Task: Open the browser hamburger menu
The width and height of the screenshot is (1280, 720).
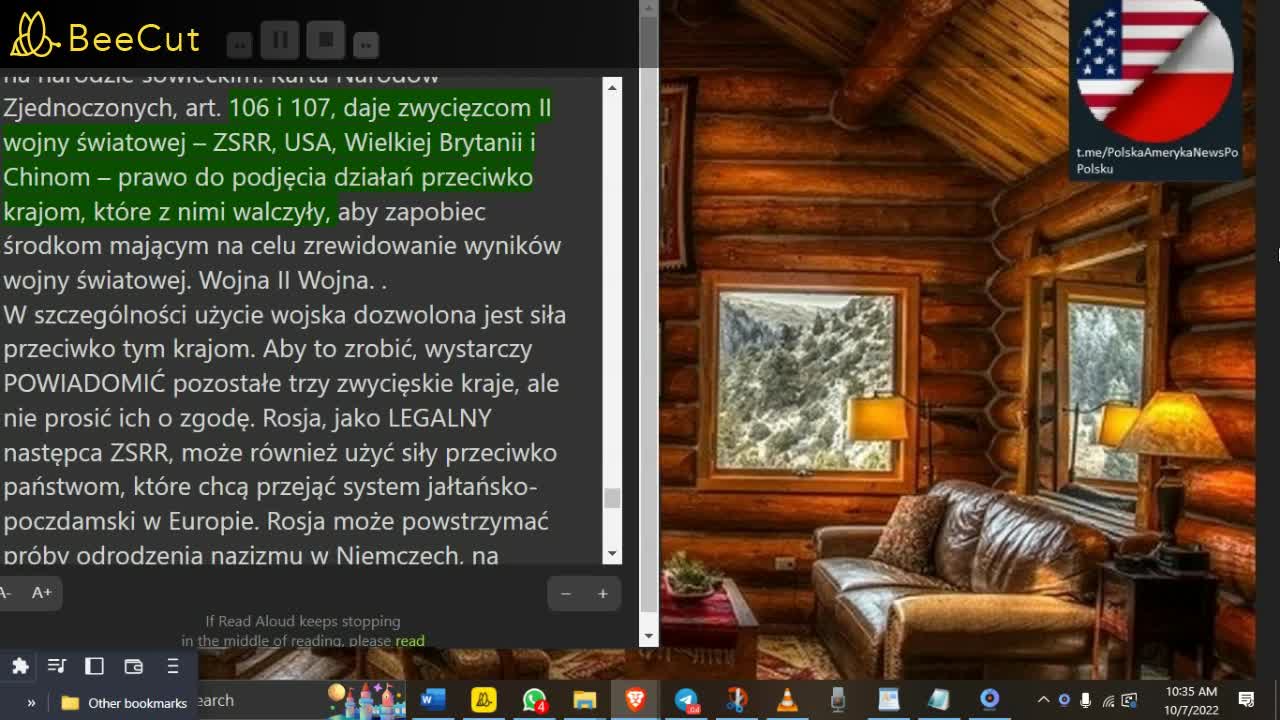Action: click(172, 666)
